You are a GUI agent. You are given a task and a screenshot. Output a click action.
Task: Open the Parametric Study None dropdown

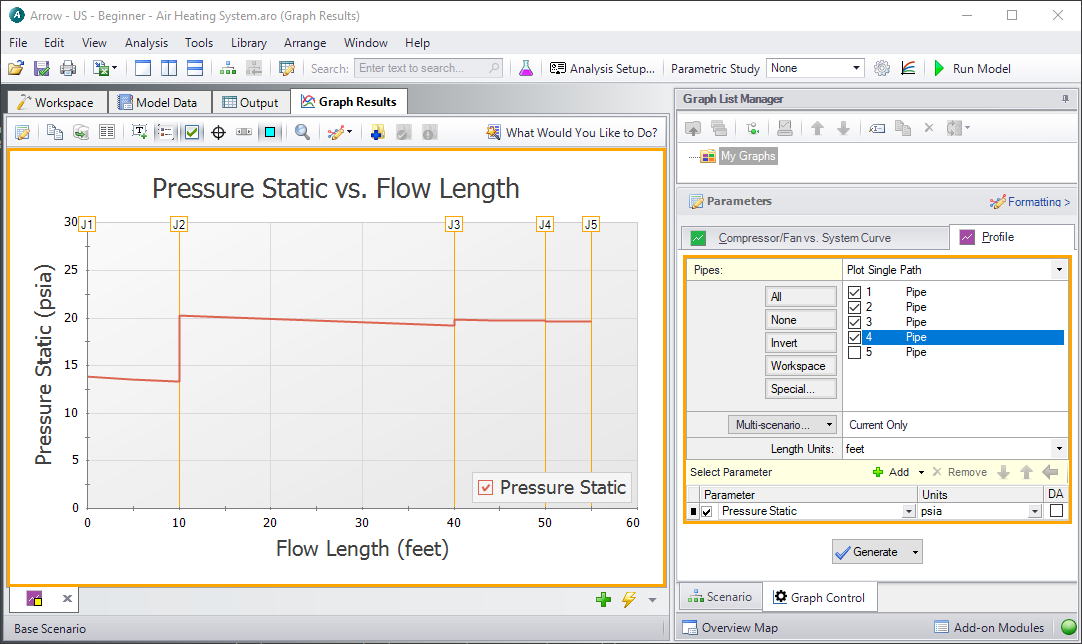point(856,68)
